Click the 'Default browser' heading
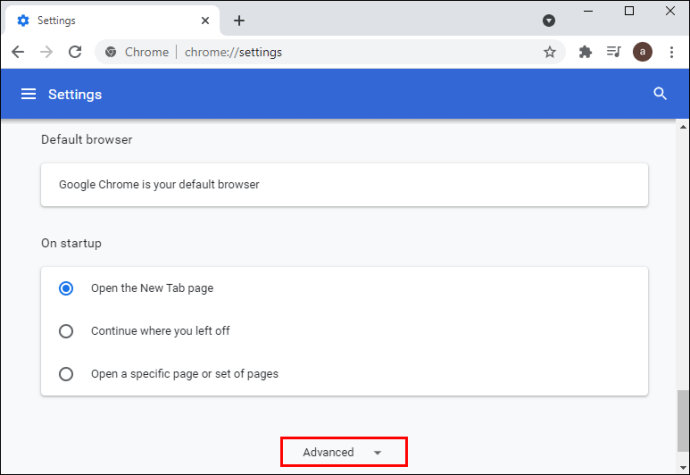Viewport: 690px width, 475px height. (87, 140)
